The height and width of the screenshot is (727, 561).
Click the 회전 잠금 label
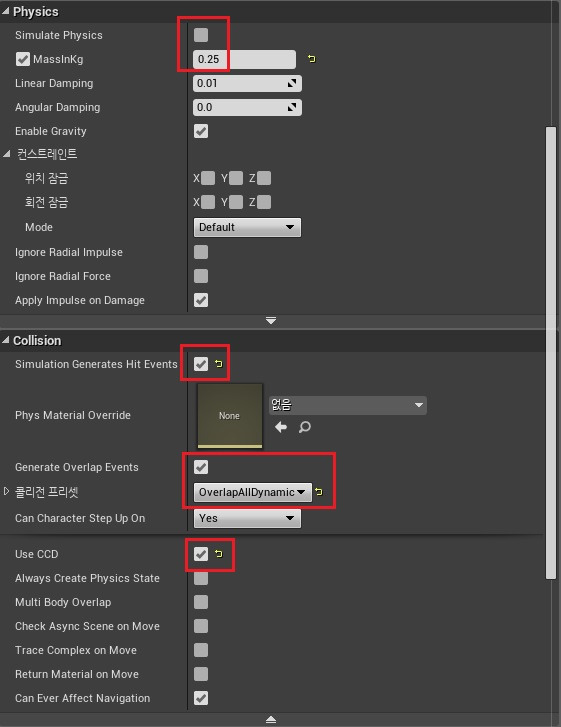click(x=46, y=202)
